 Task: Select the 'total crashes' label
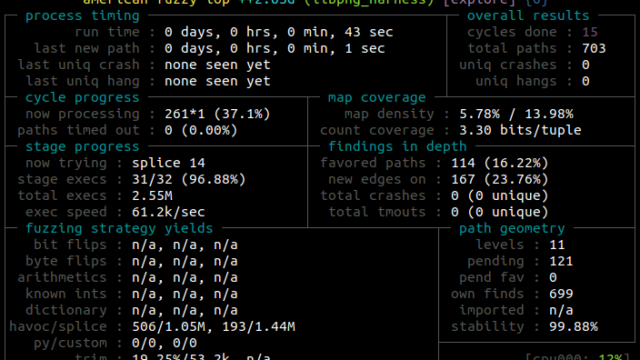373,196
